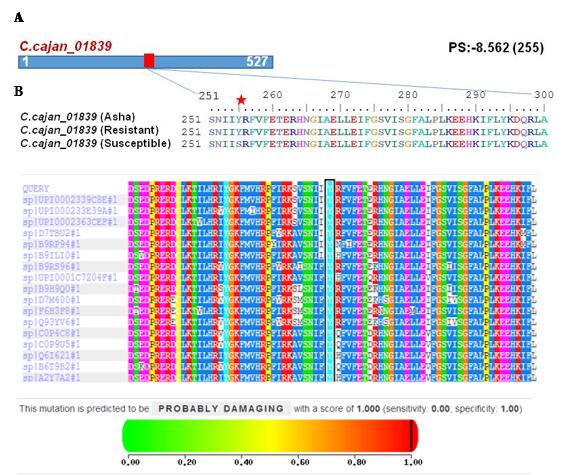
Task: Click the 270 ruler position label
Action: (x=340, y=95)
